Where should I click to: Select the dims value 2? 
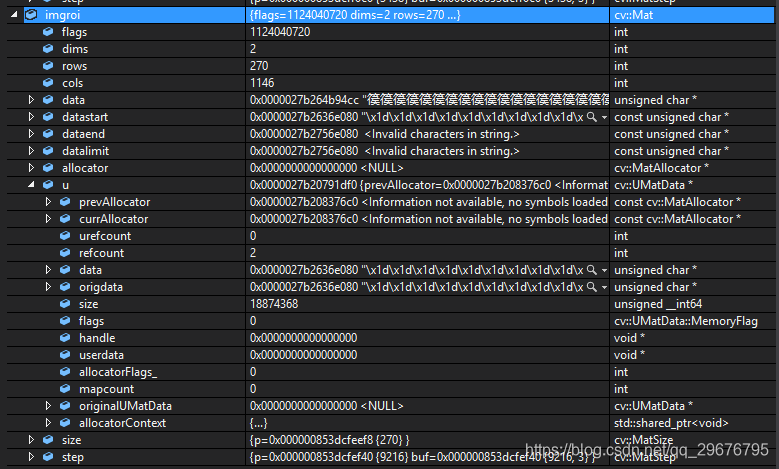(253, 49)
